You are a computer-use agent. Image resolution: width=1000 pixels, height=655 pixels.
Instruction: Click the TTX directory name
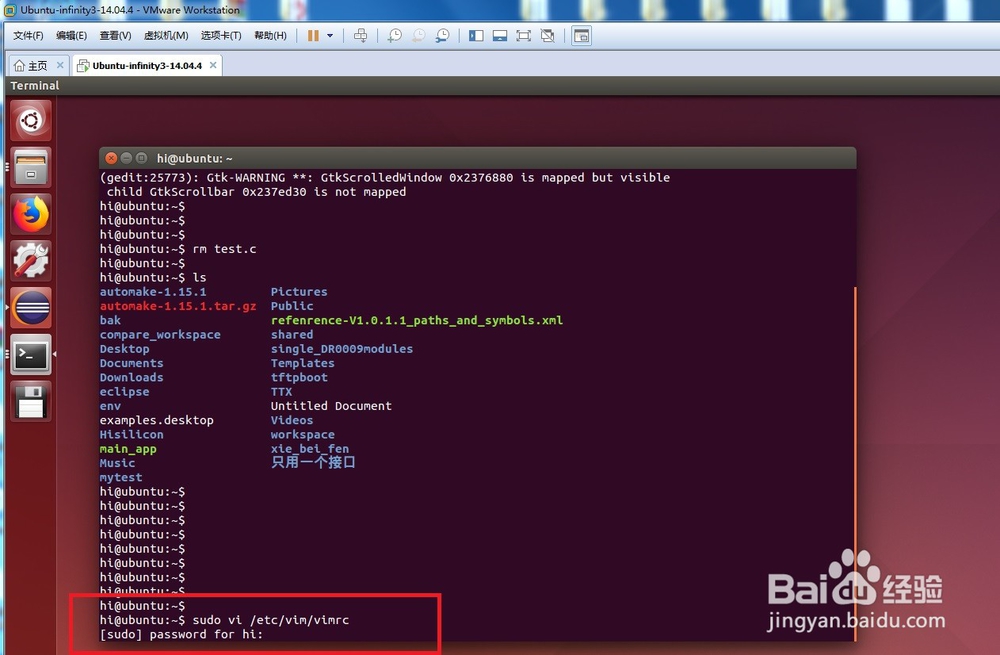pyautogui.click(x=281, y=392)
